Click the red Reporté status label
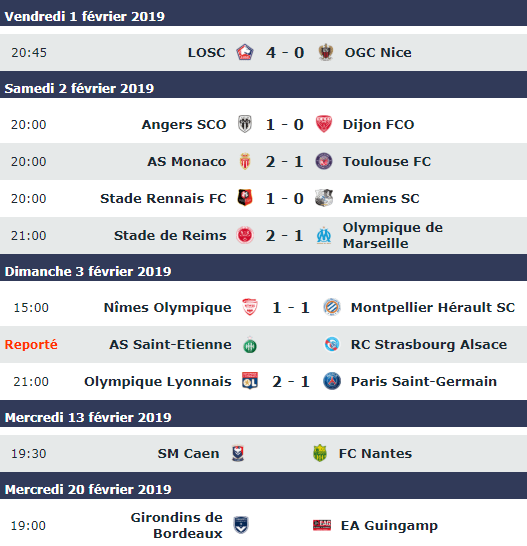The image size is (527, 546). tap(31, 344)
